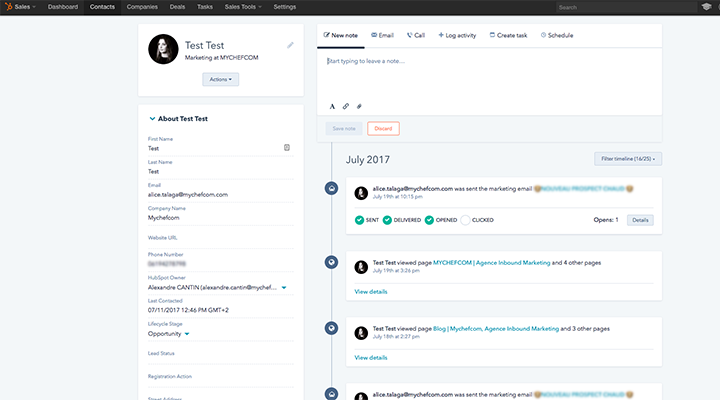
Task: Insert a link in the note
Action: coord(346,106)
